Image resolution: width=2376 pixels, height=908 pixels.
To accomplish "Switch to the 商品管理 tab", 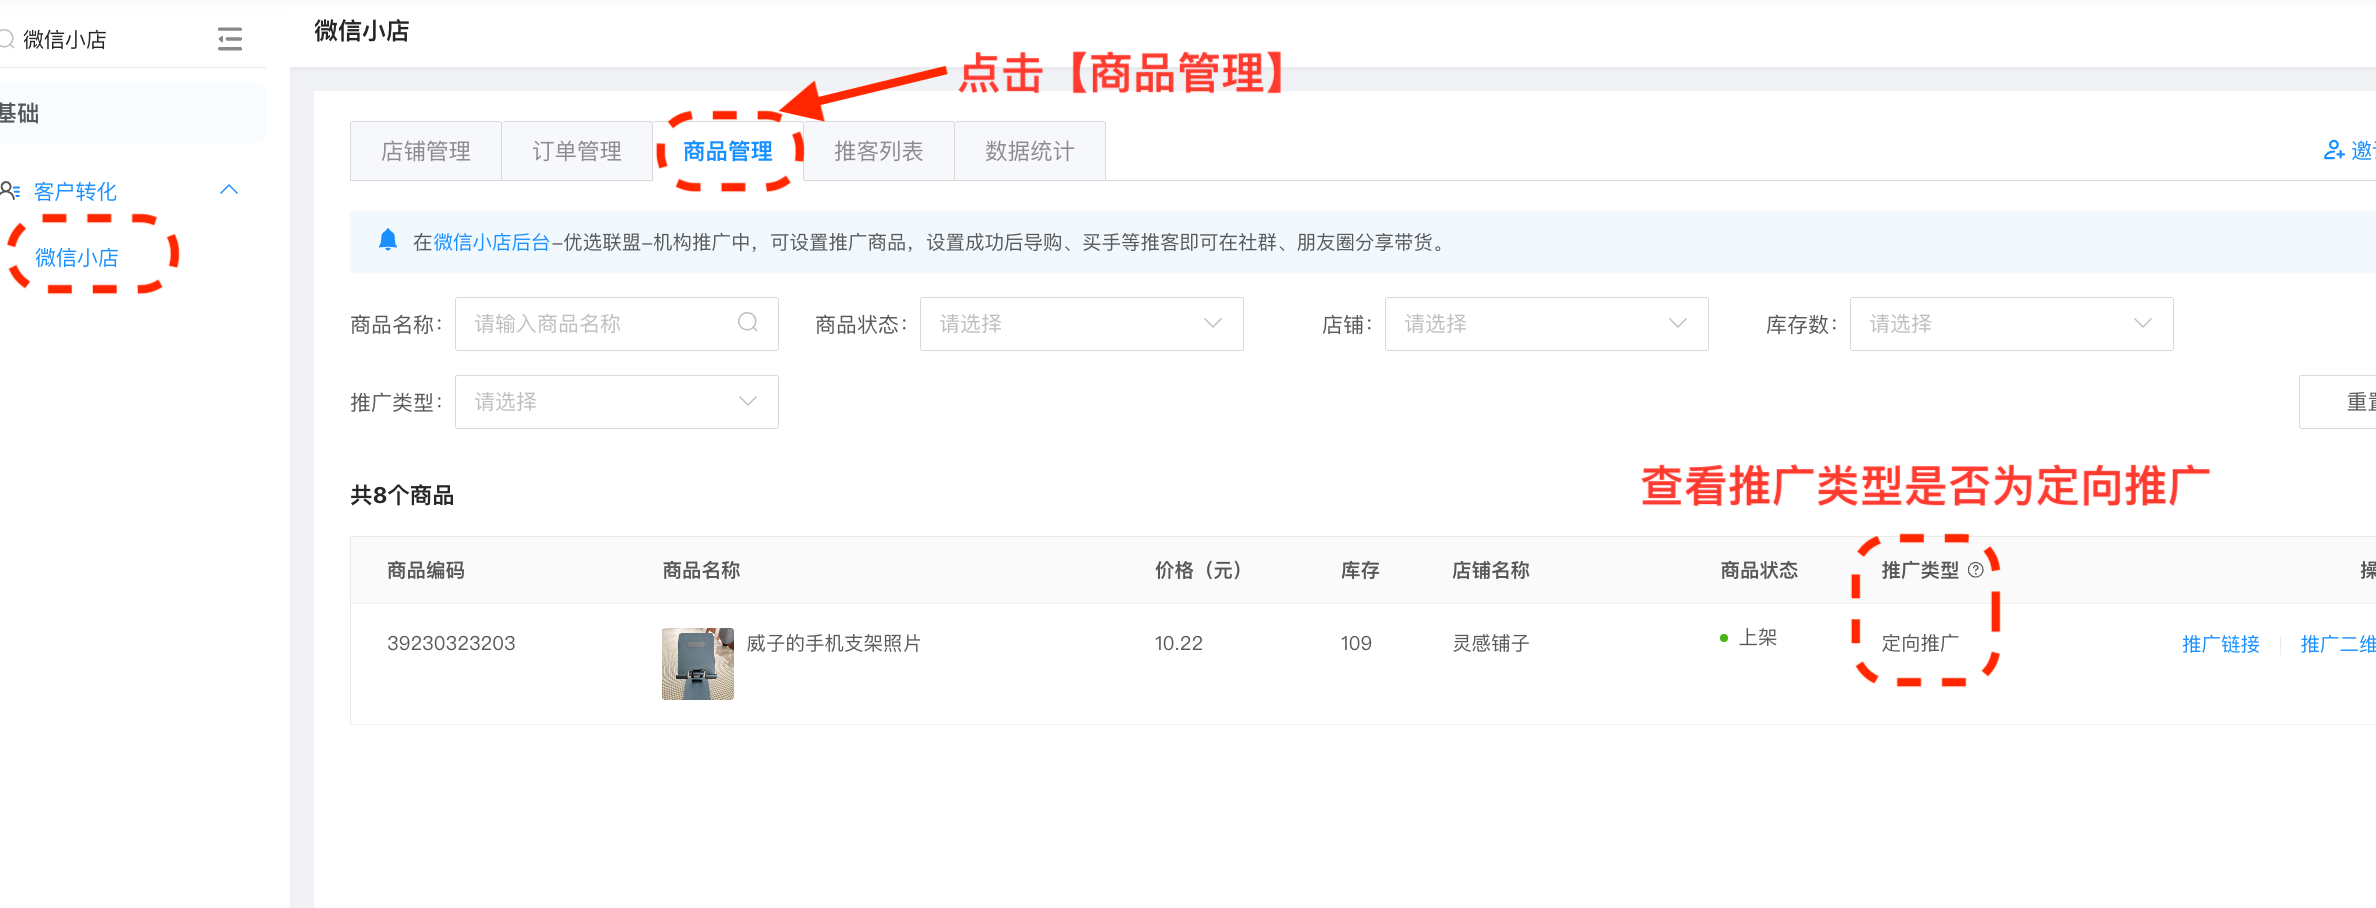I will pos(727,152).
